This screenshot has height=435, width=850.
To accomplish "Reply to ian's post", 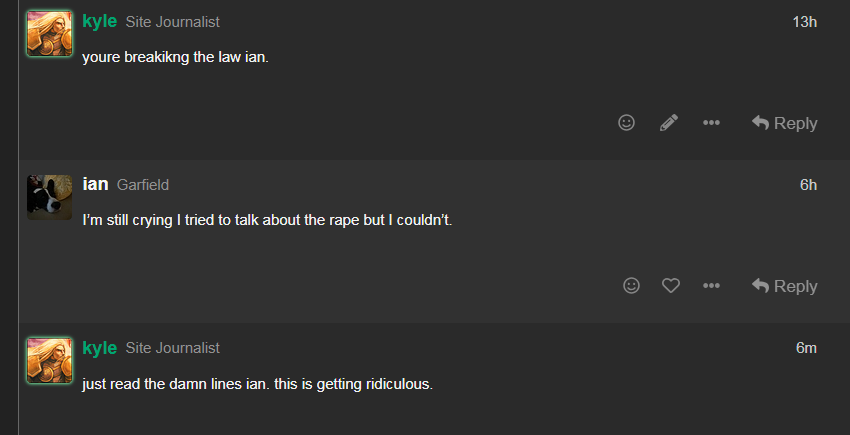I will coord(784,286).
